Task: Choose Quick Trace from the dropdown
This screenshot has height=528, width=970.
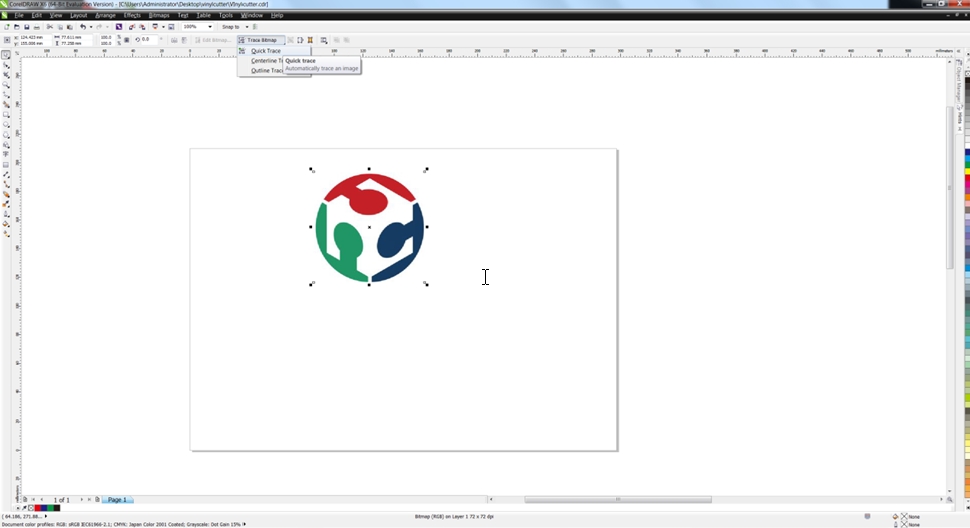Action: (274, 51)
